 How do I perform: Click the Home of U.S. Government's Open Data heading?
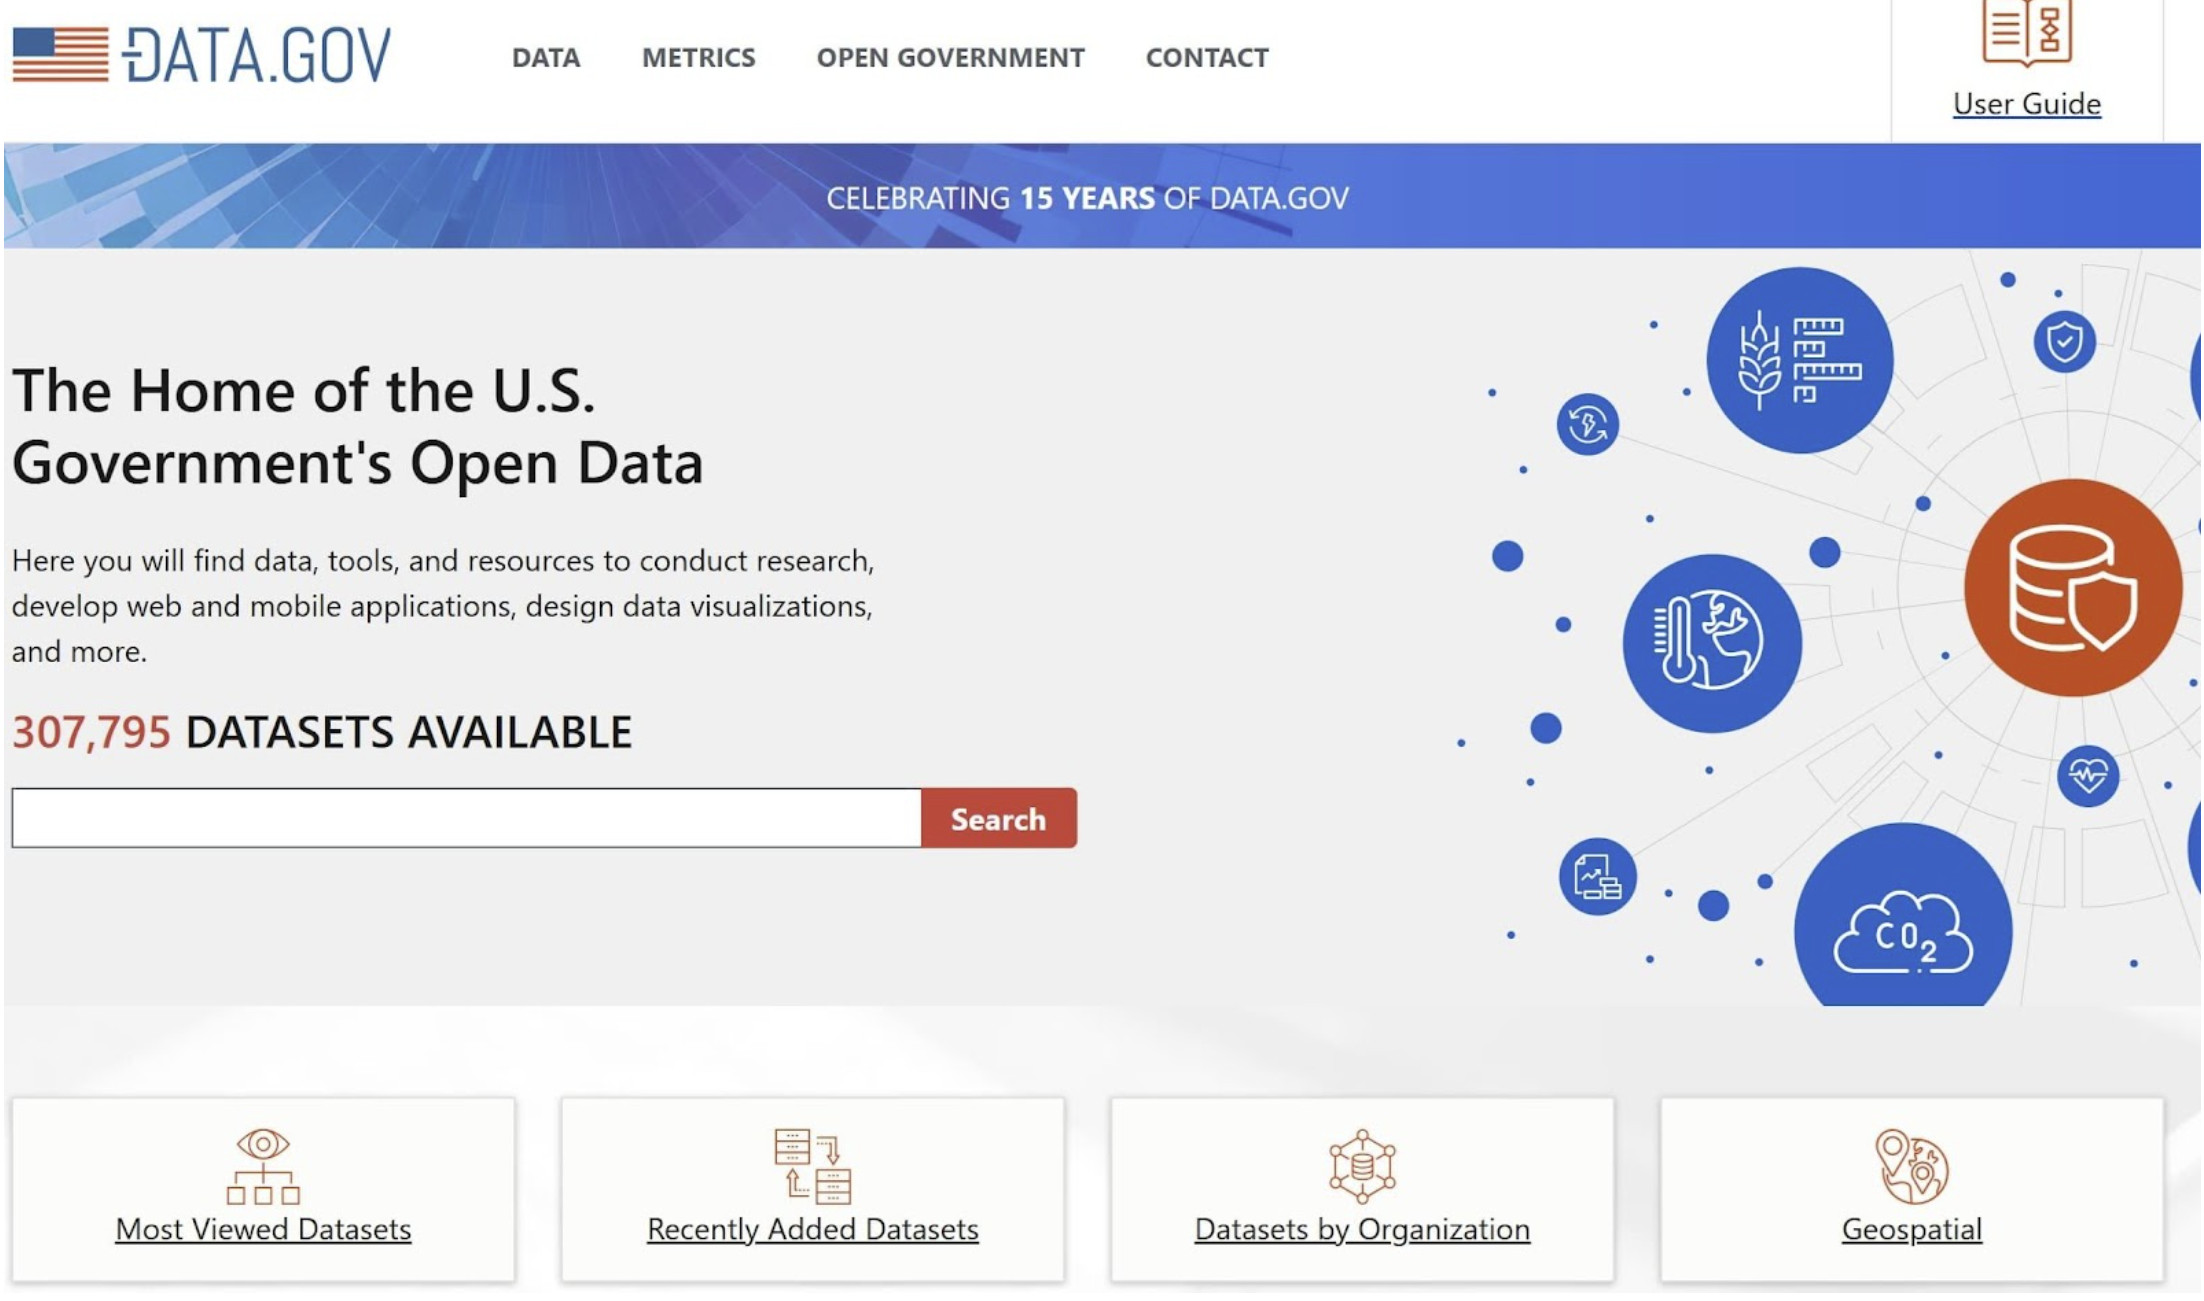[357, 426]
